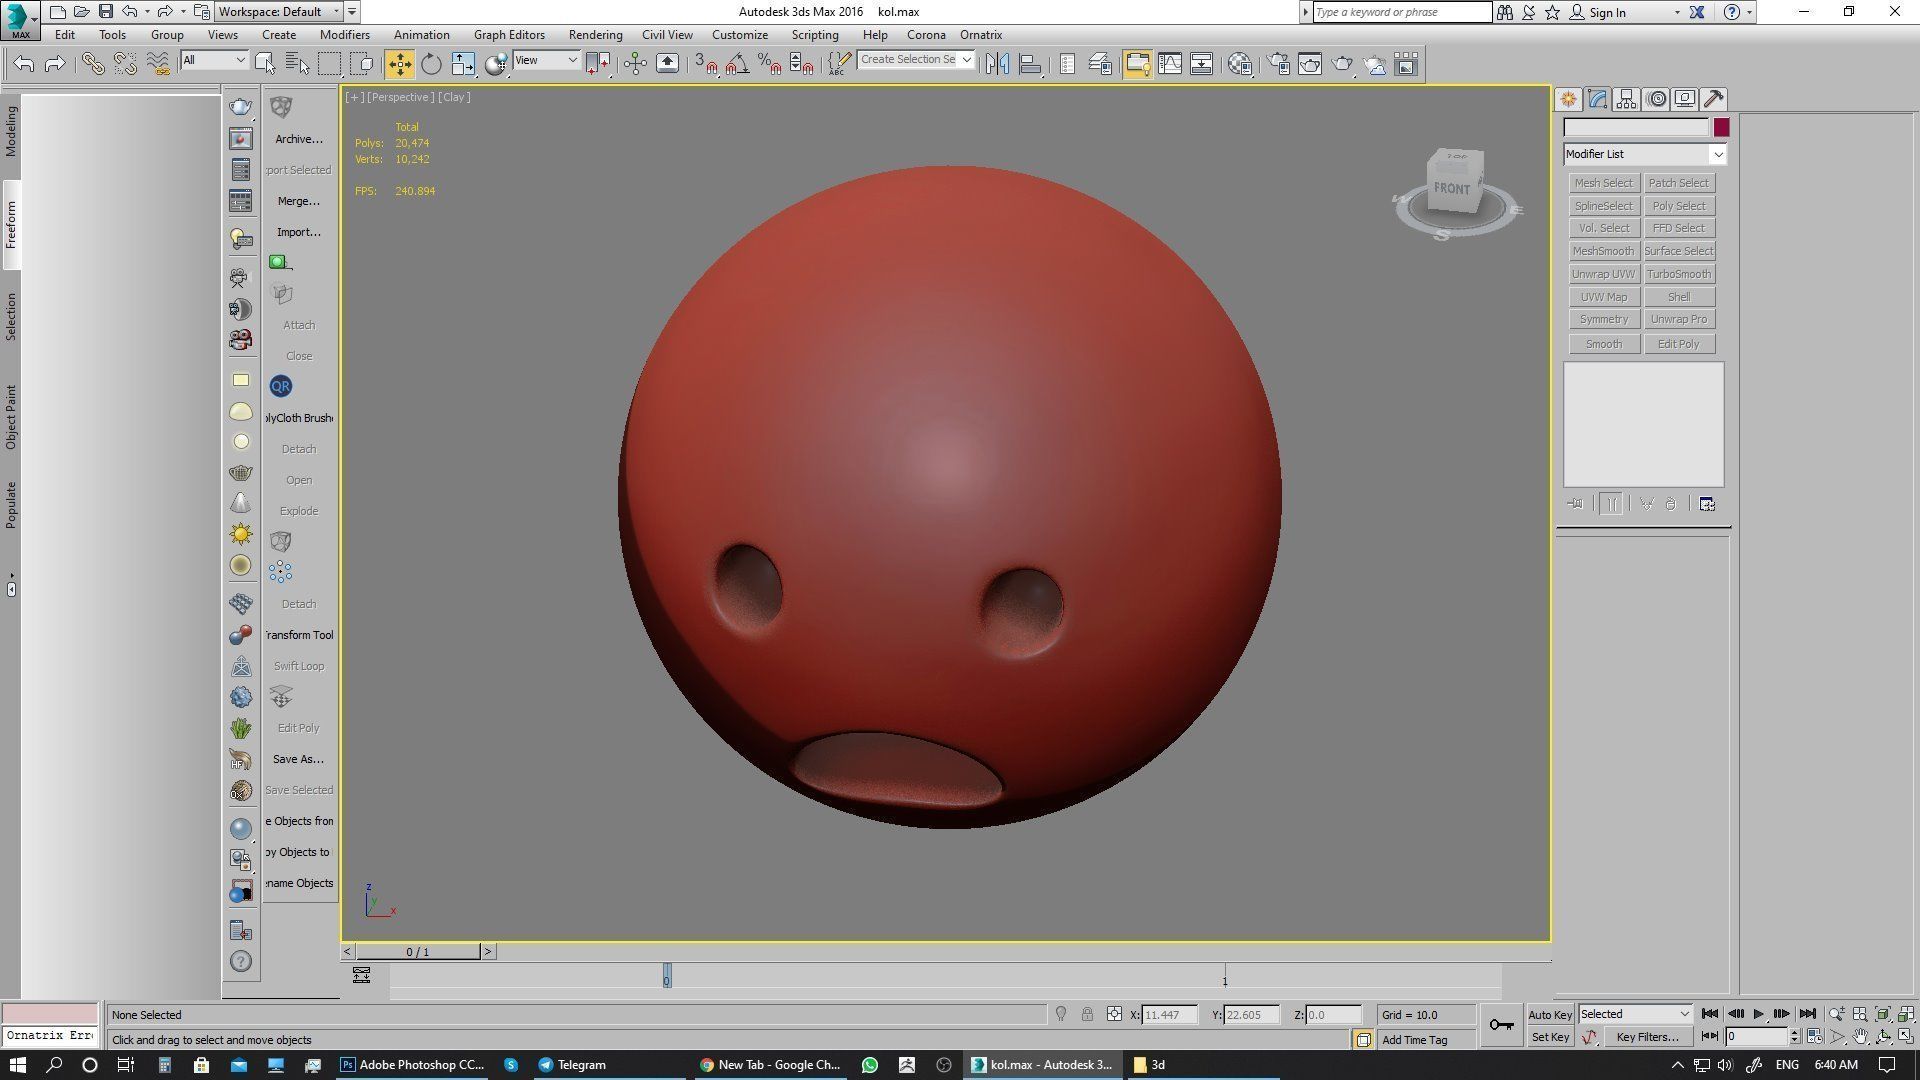
Task: Click the Import... button
Action: tap(298, 232)
